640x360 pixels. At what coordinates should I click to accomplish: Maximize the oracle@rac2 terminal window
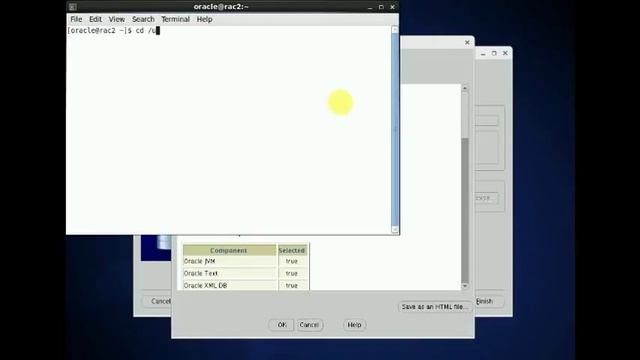point(381,7)
